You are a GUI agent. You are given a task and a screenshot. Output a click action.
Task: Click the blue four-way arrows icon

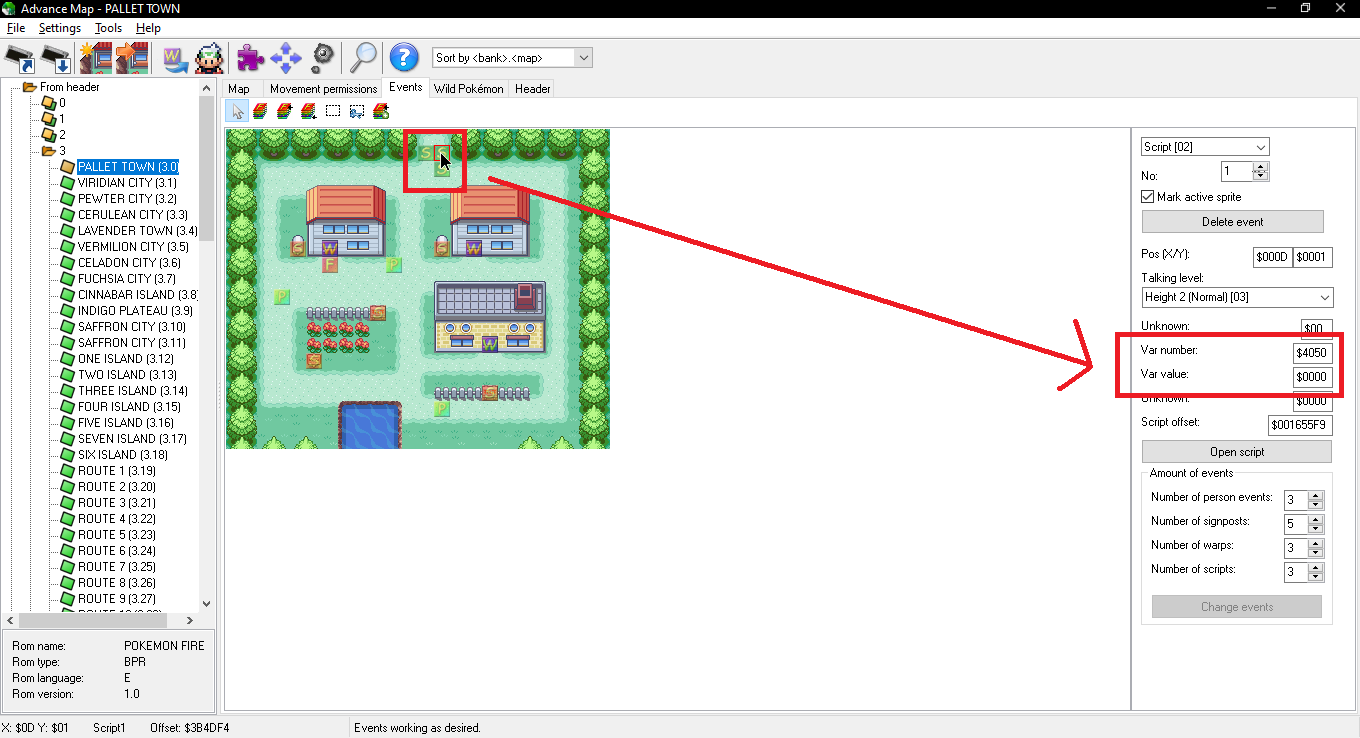pos(286,58)
